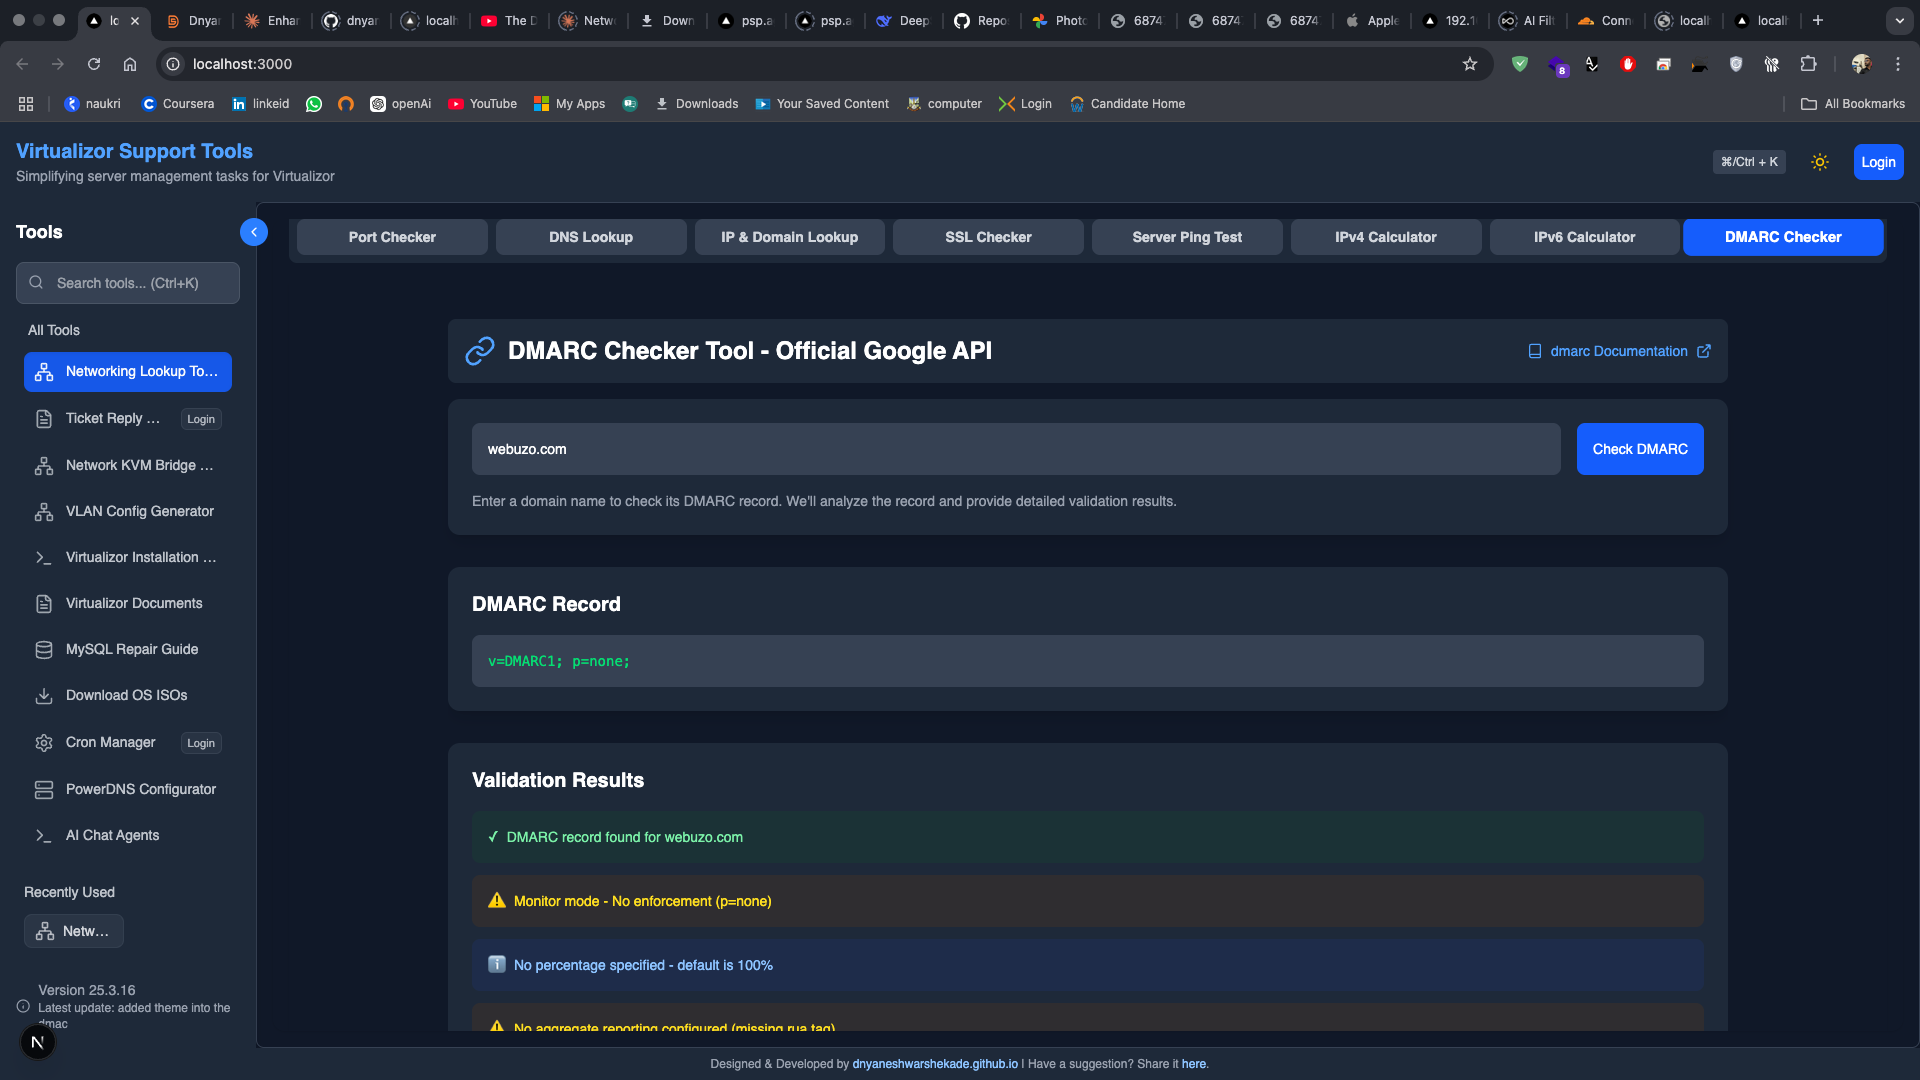1920x1080 pixels.
Task: Click the Next.js N dev indicator icon
Action: [38, 1042]
